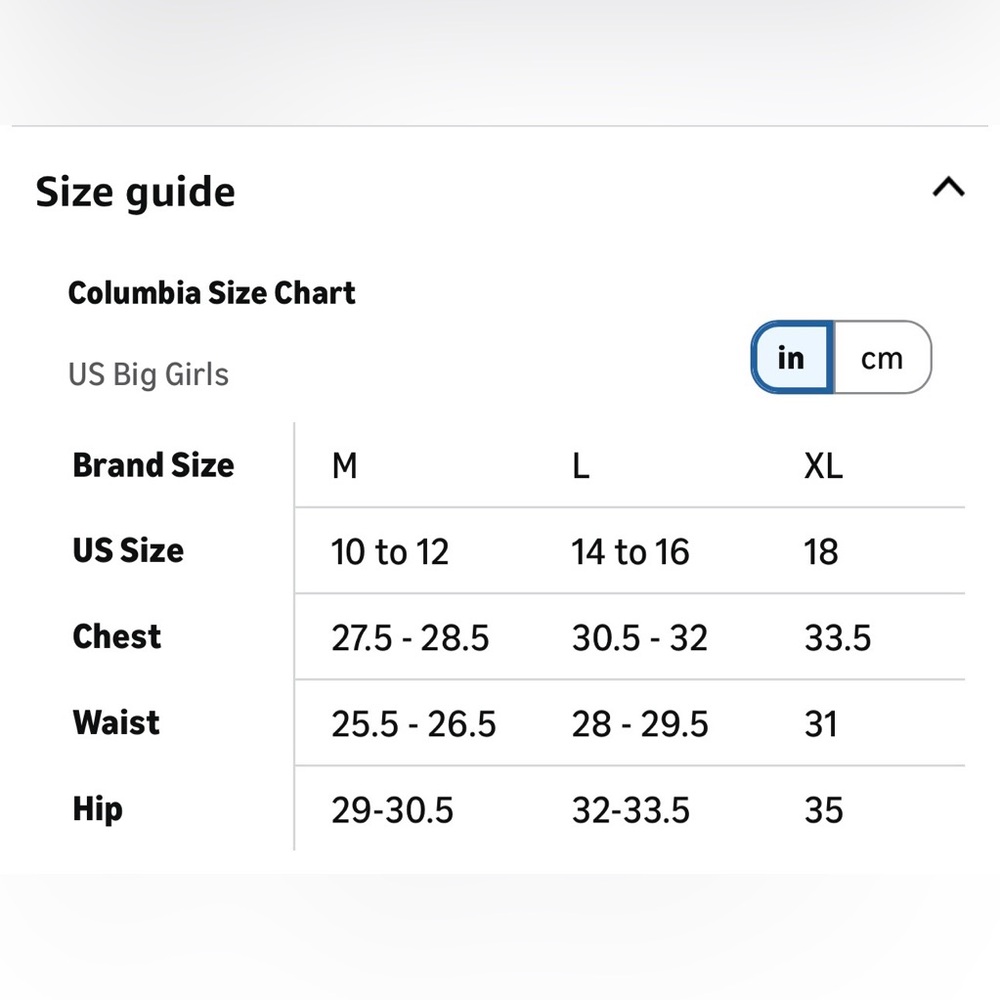Select inches unit toggle
The image size is (1000, 1000).
pyautogui.click(x=791, y=357)
